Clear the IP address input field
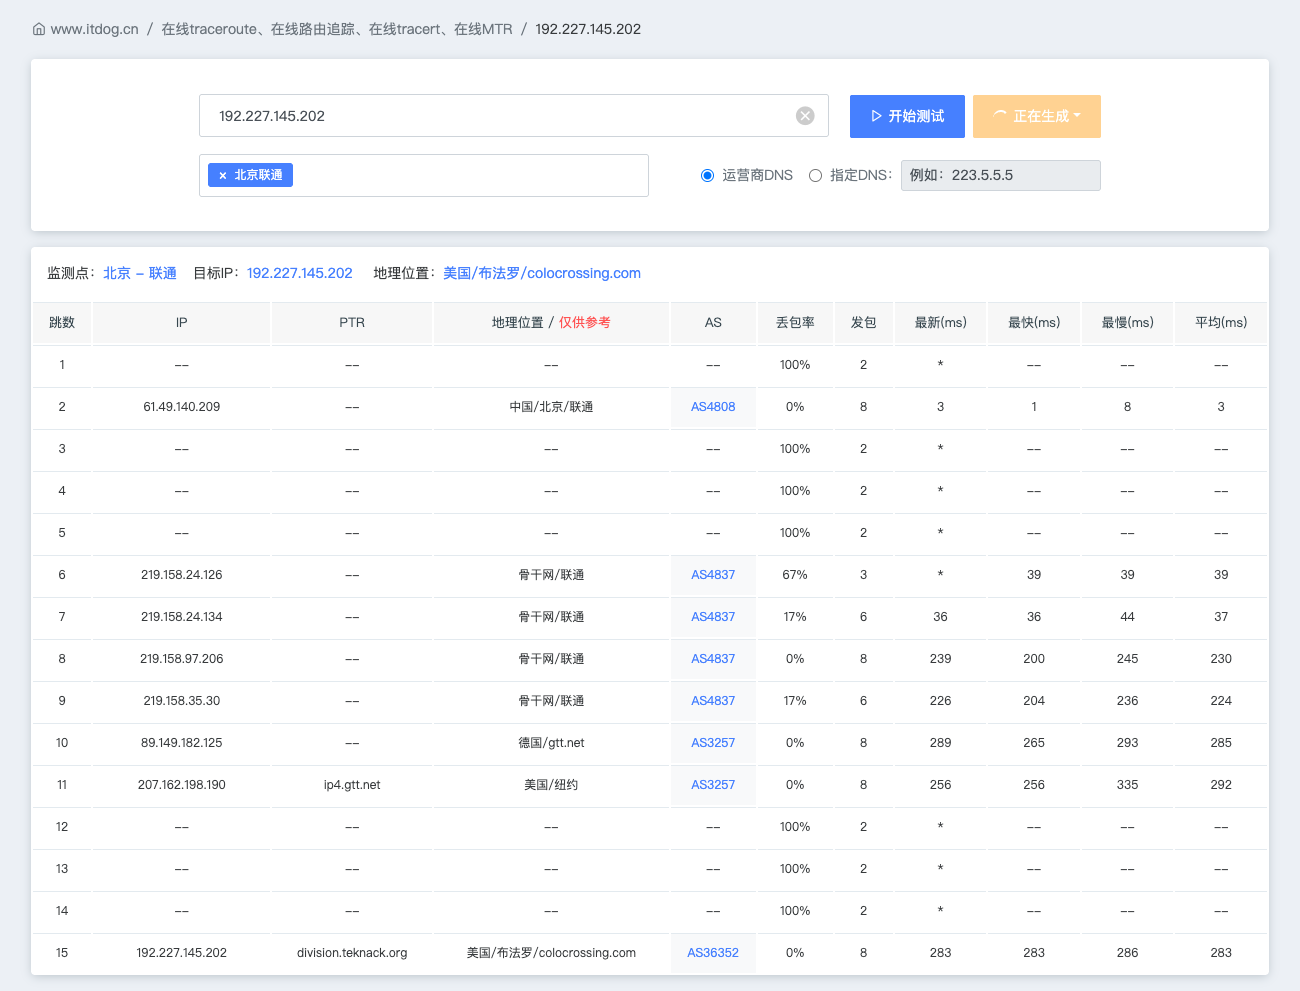 point(805,116)
